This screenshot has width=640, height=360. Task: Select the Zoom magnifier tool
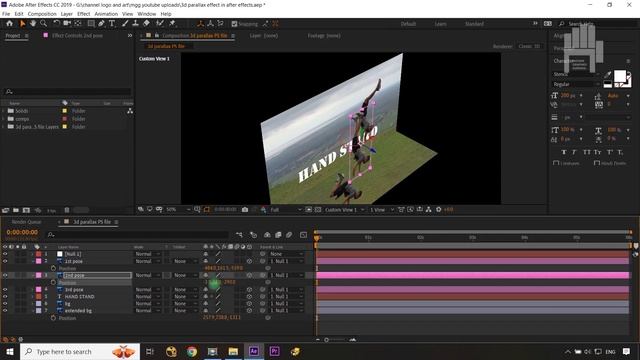[x=43, y=24]
